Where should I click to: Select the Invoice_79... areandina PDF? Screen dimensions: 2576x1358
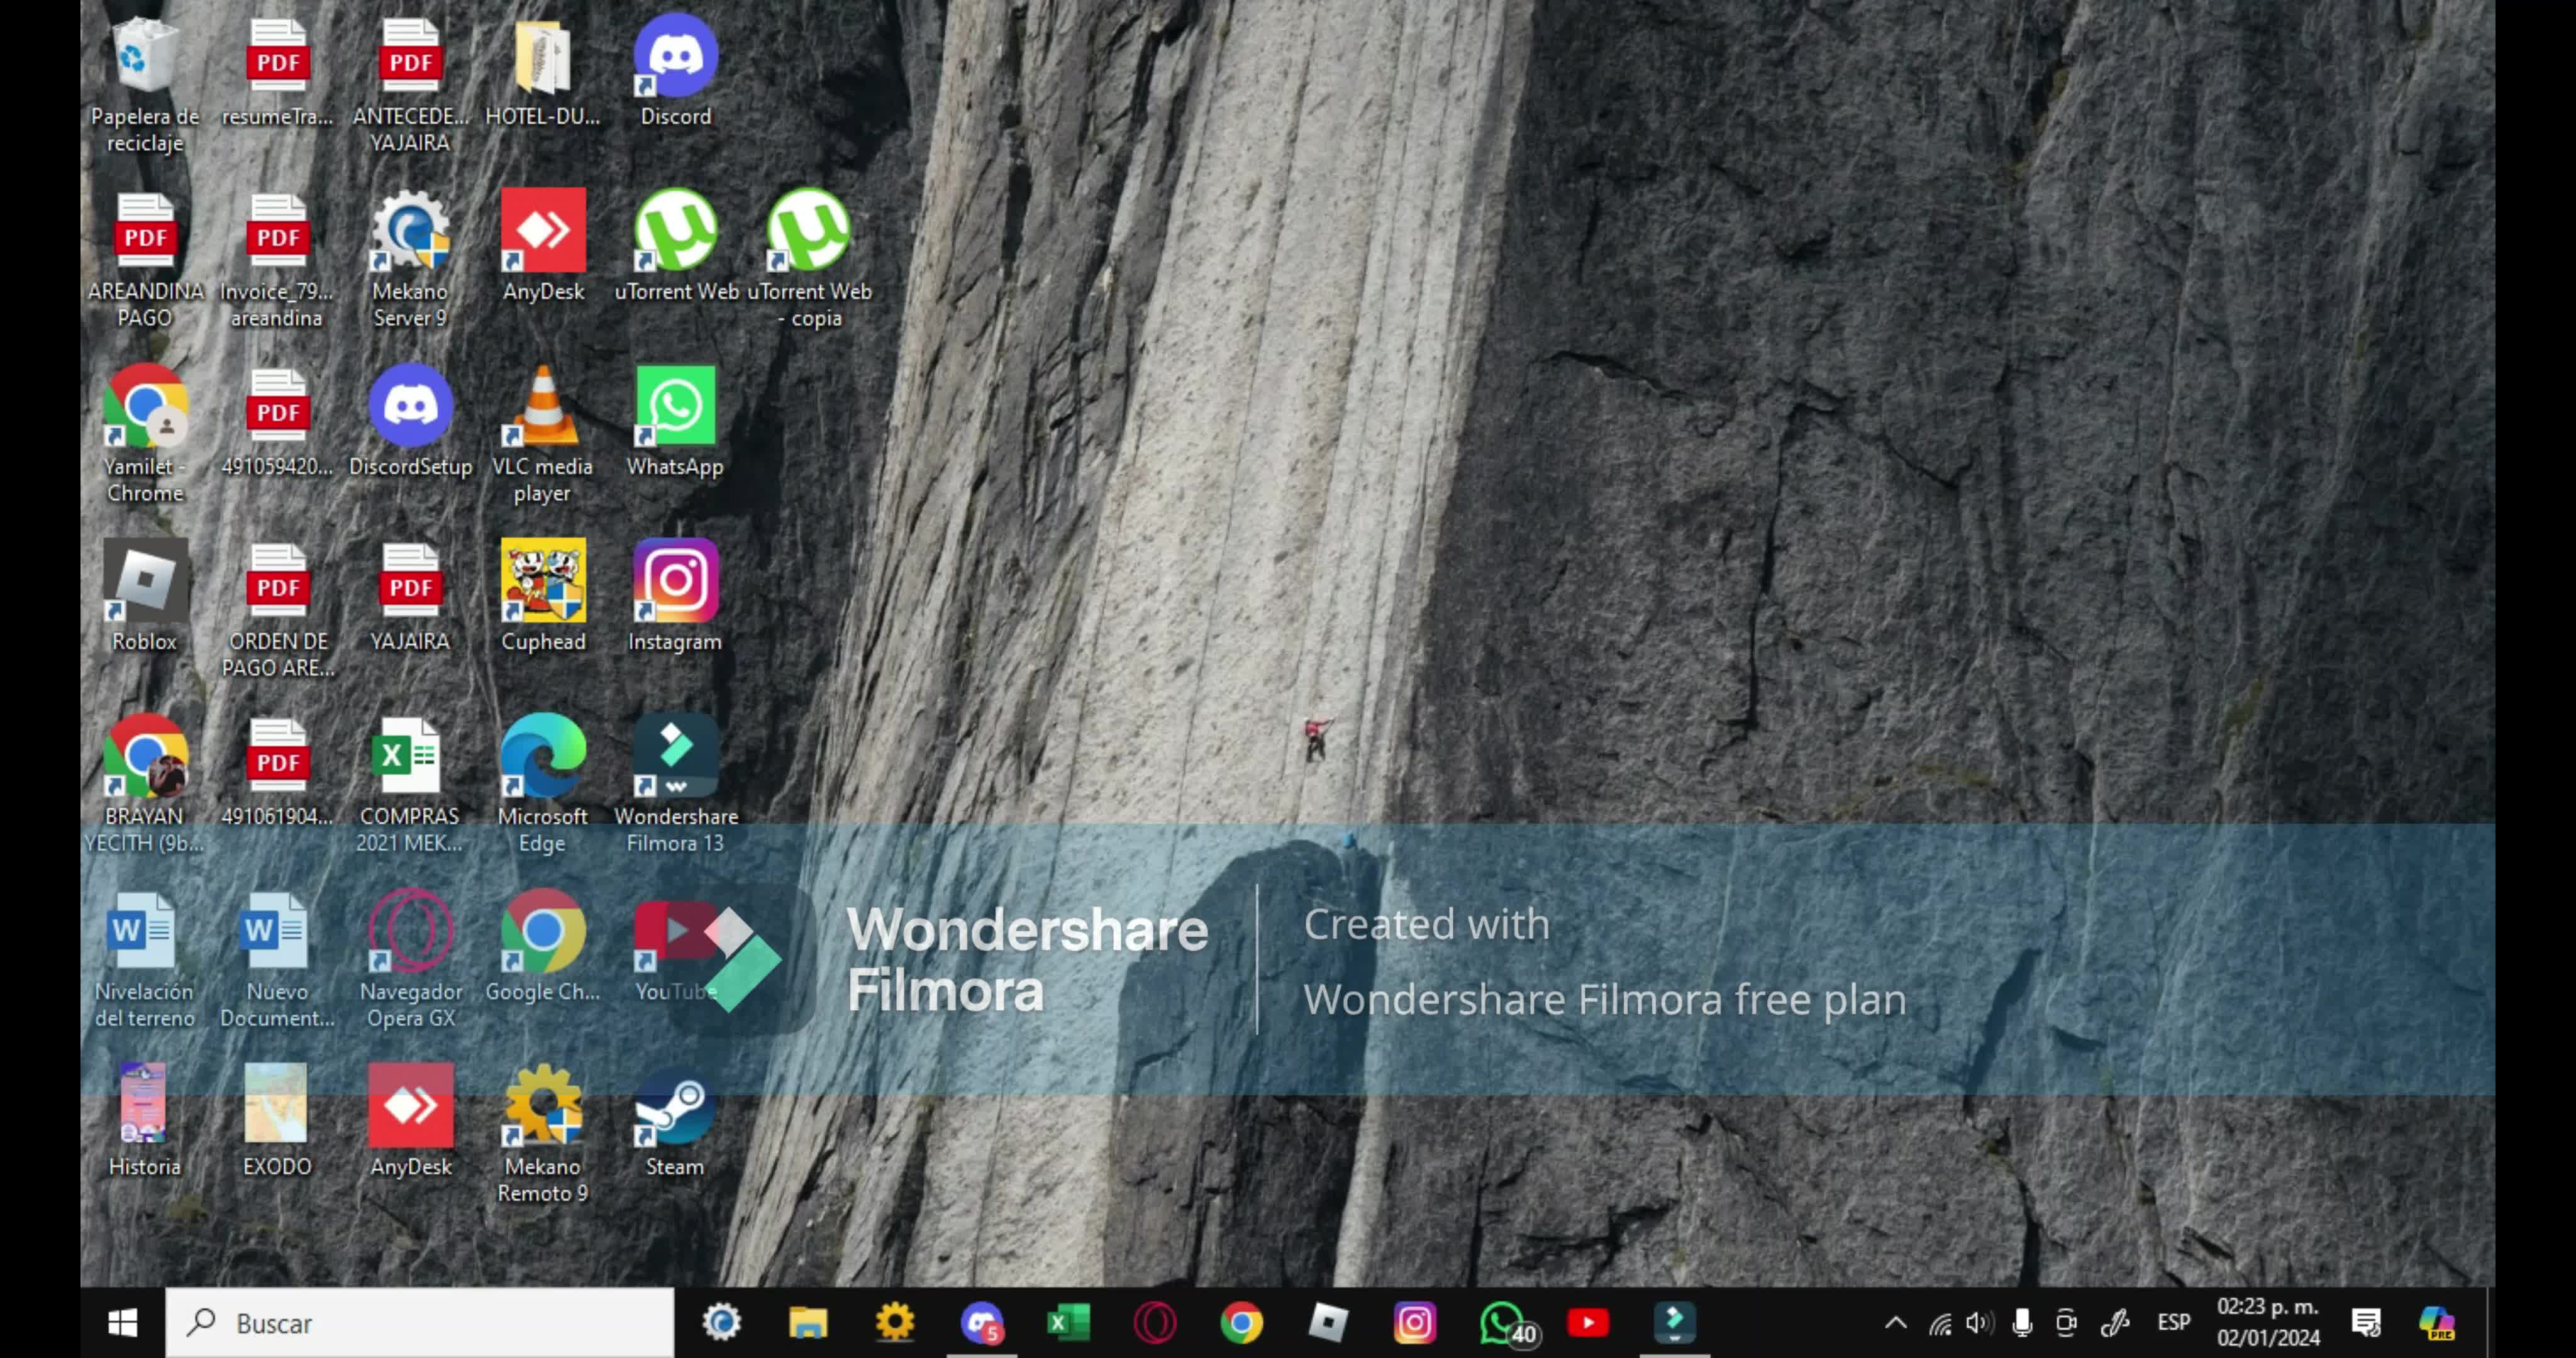[x=277, y=260]
